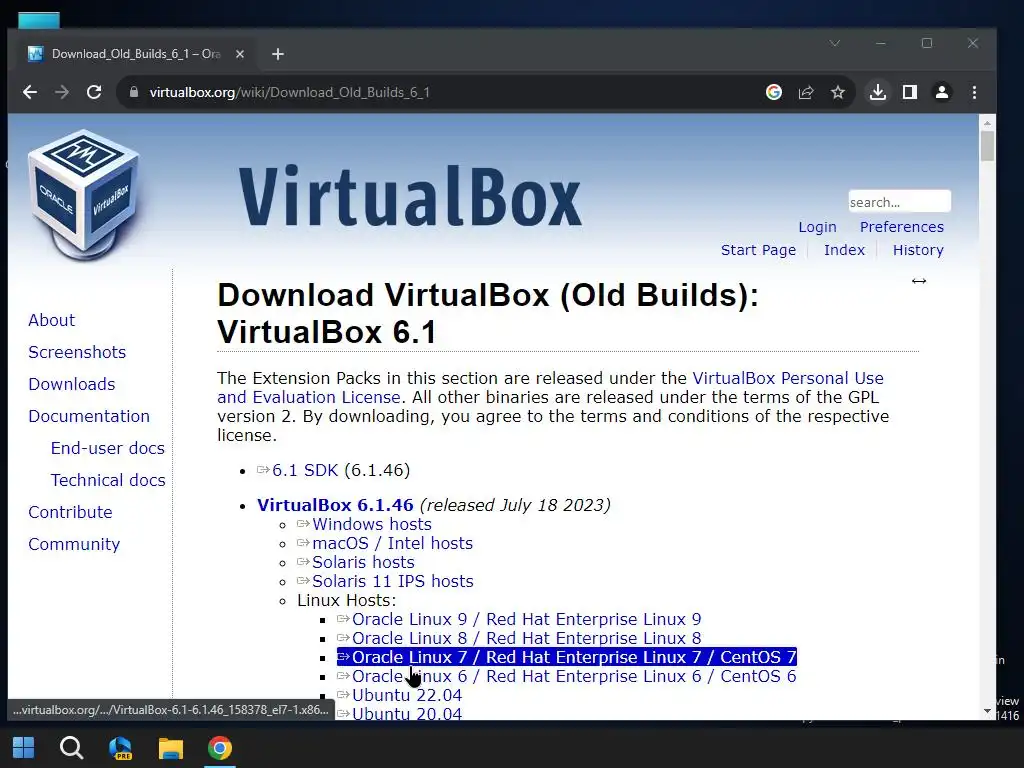Open the tab search chevron
Screen dimensions: 1024x768
(x=835, y=43)
